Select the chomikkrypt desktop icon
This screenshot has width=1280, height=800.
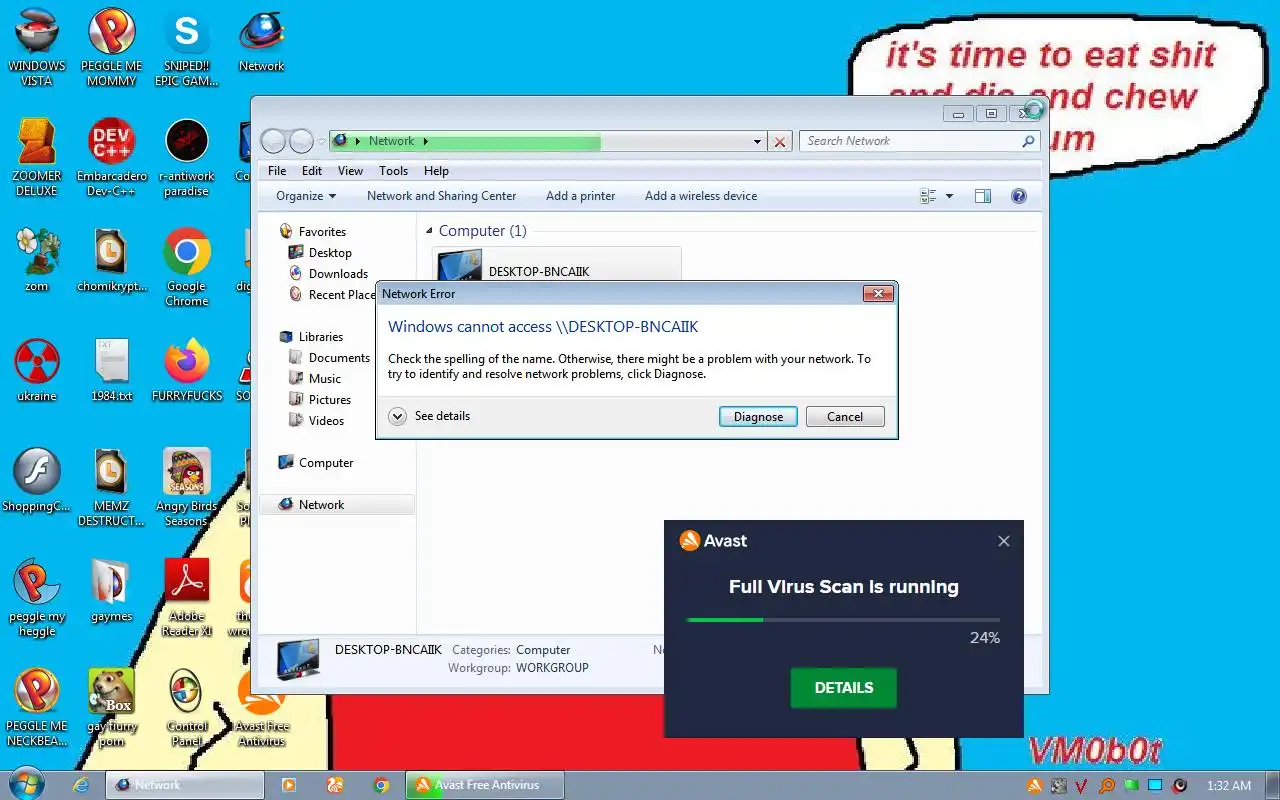(x=112, y=260)
